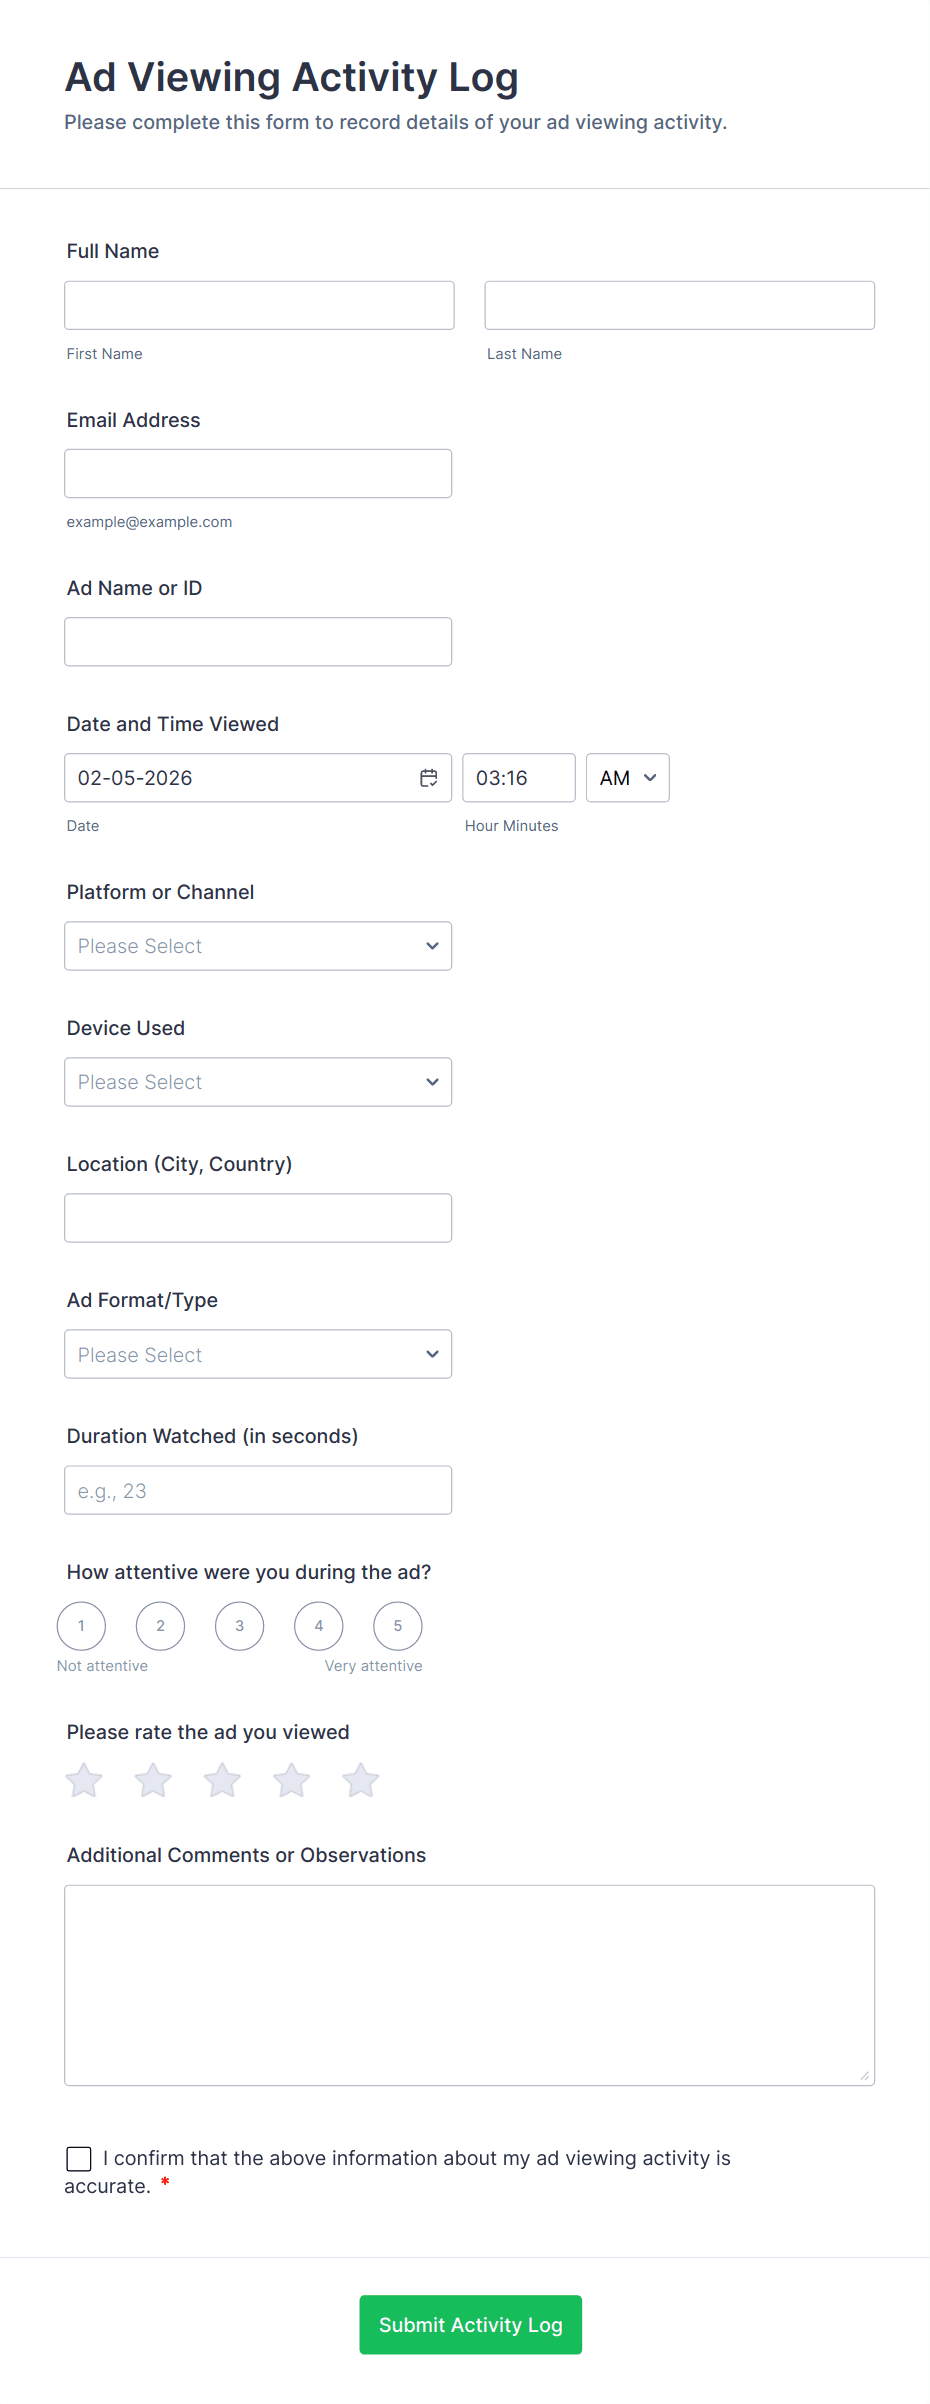Rate the ad two stars
The image size is (930, 2404).
[153, 1780]
